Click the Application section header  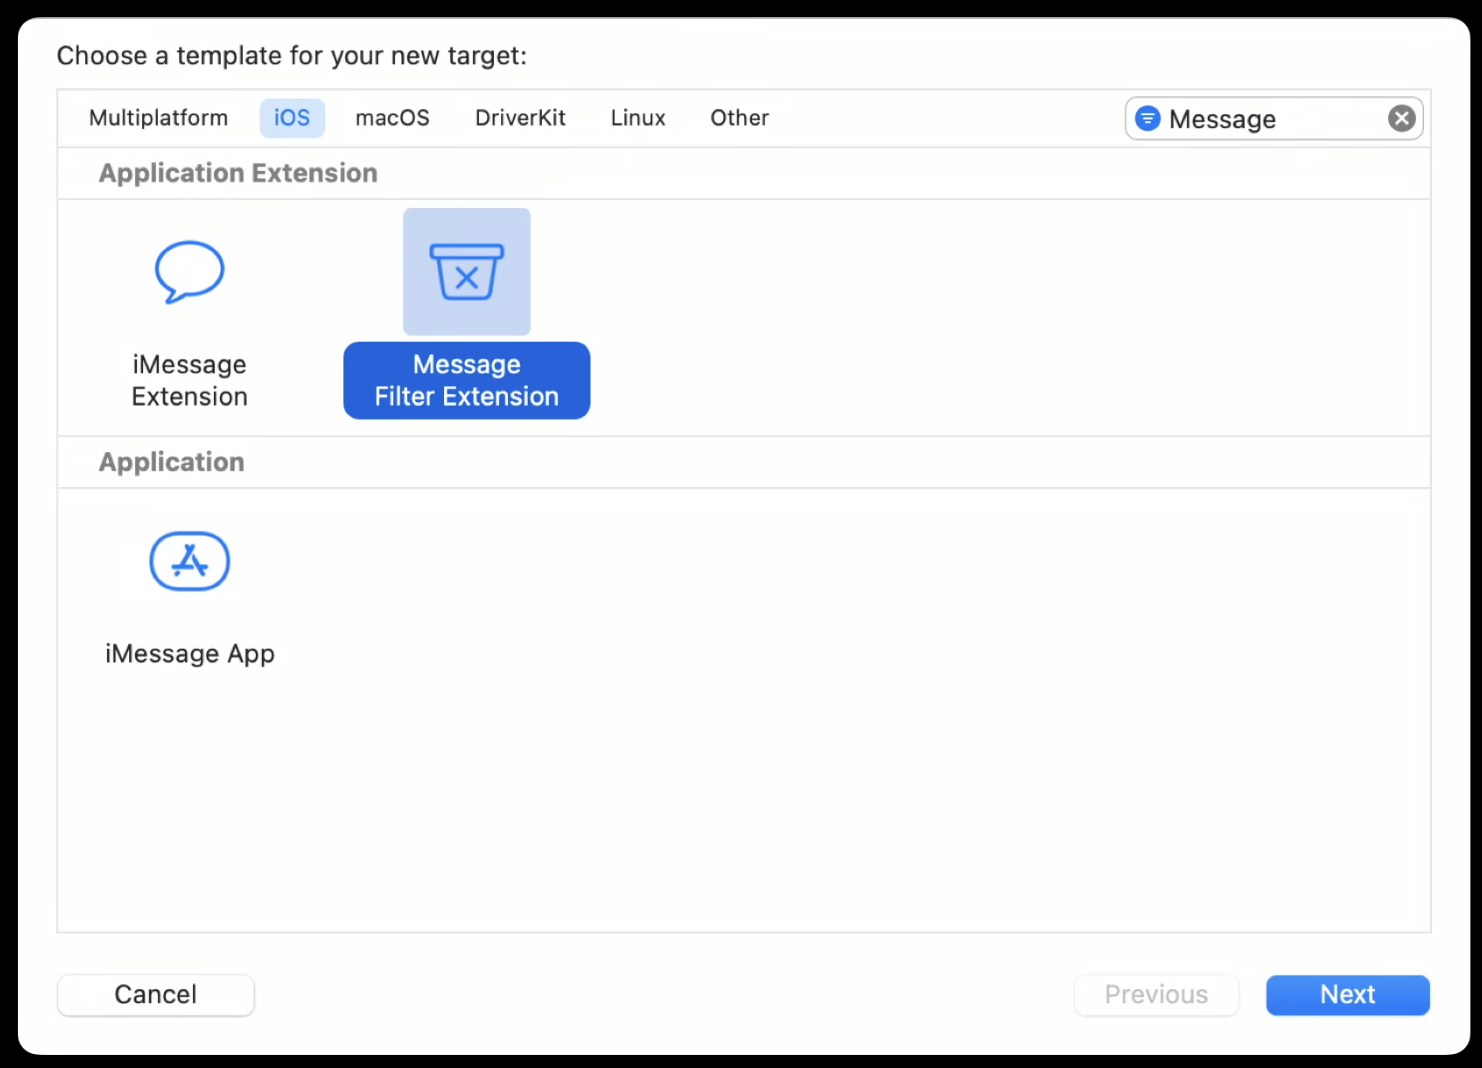coord(172,462)
